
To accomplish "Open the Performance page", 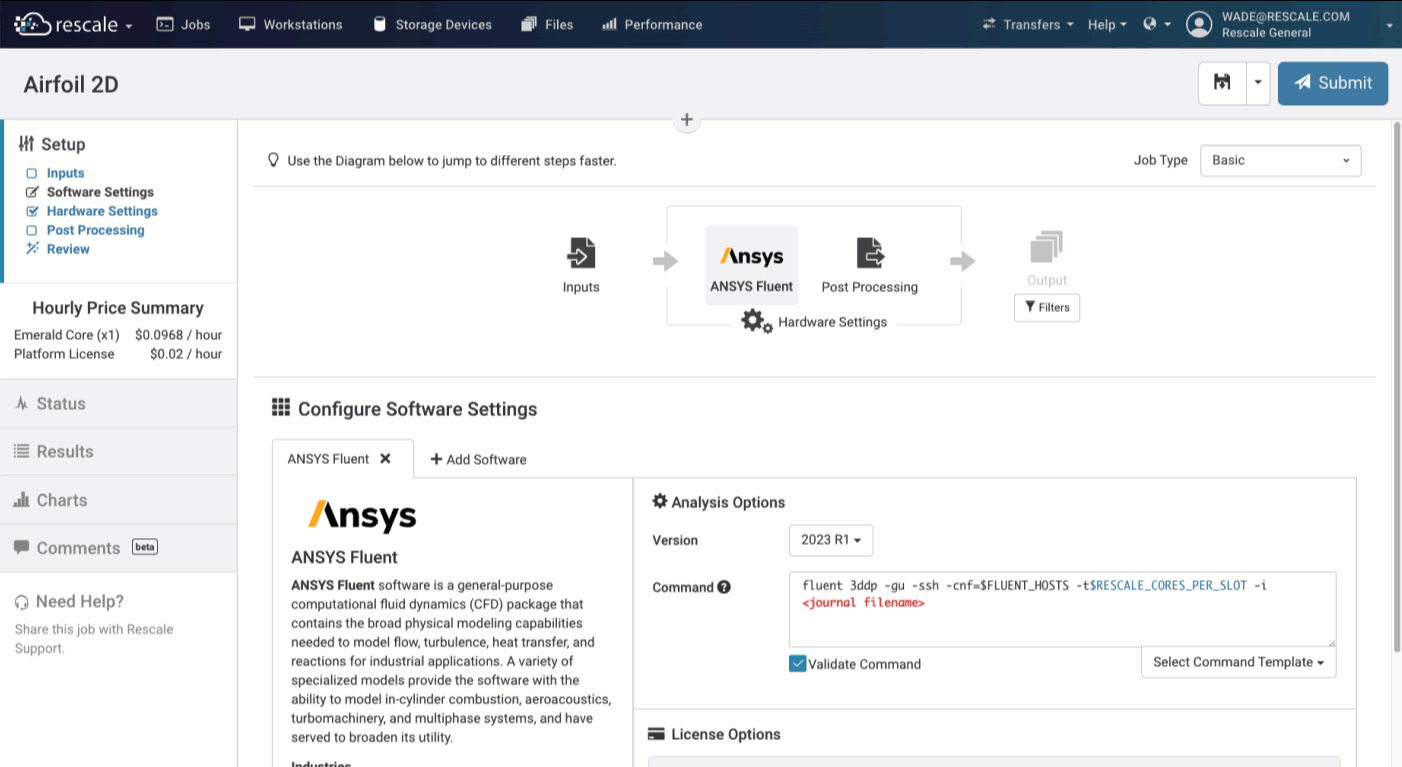I will 652,24.
